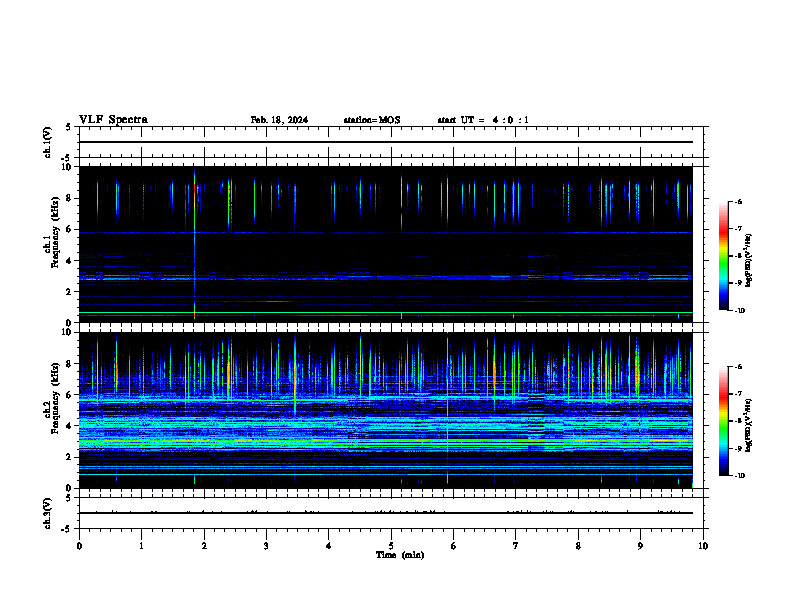This screenshot has height=612, width=792.
Task: Click the ch.1 colorbar "log(PSD)(V²/Hz)" label
Action: pos(749,260)
